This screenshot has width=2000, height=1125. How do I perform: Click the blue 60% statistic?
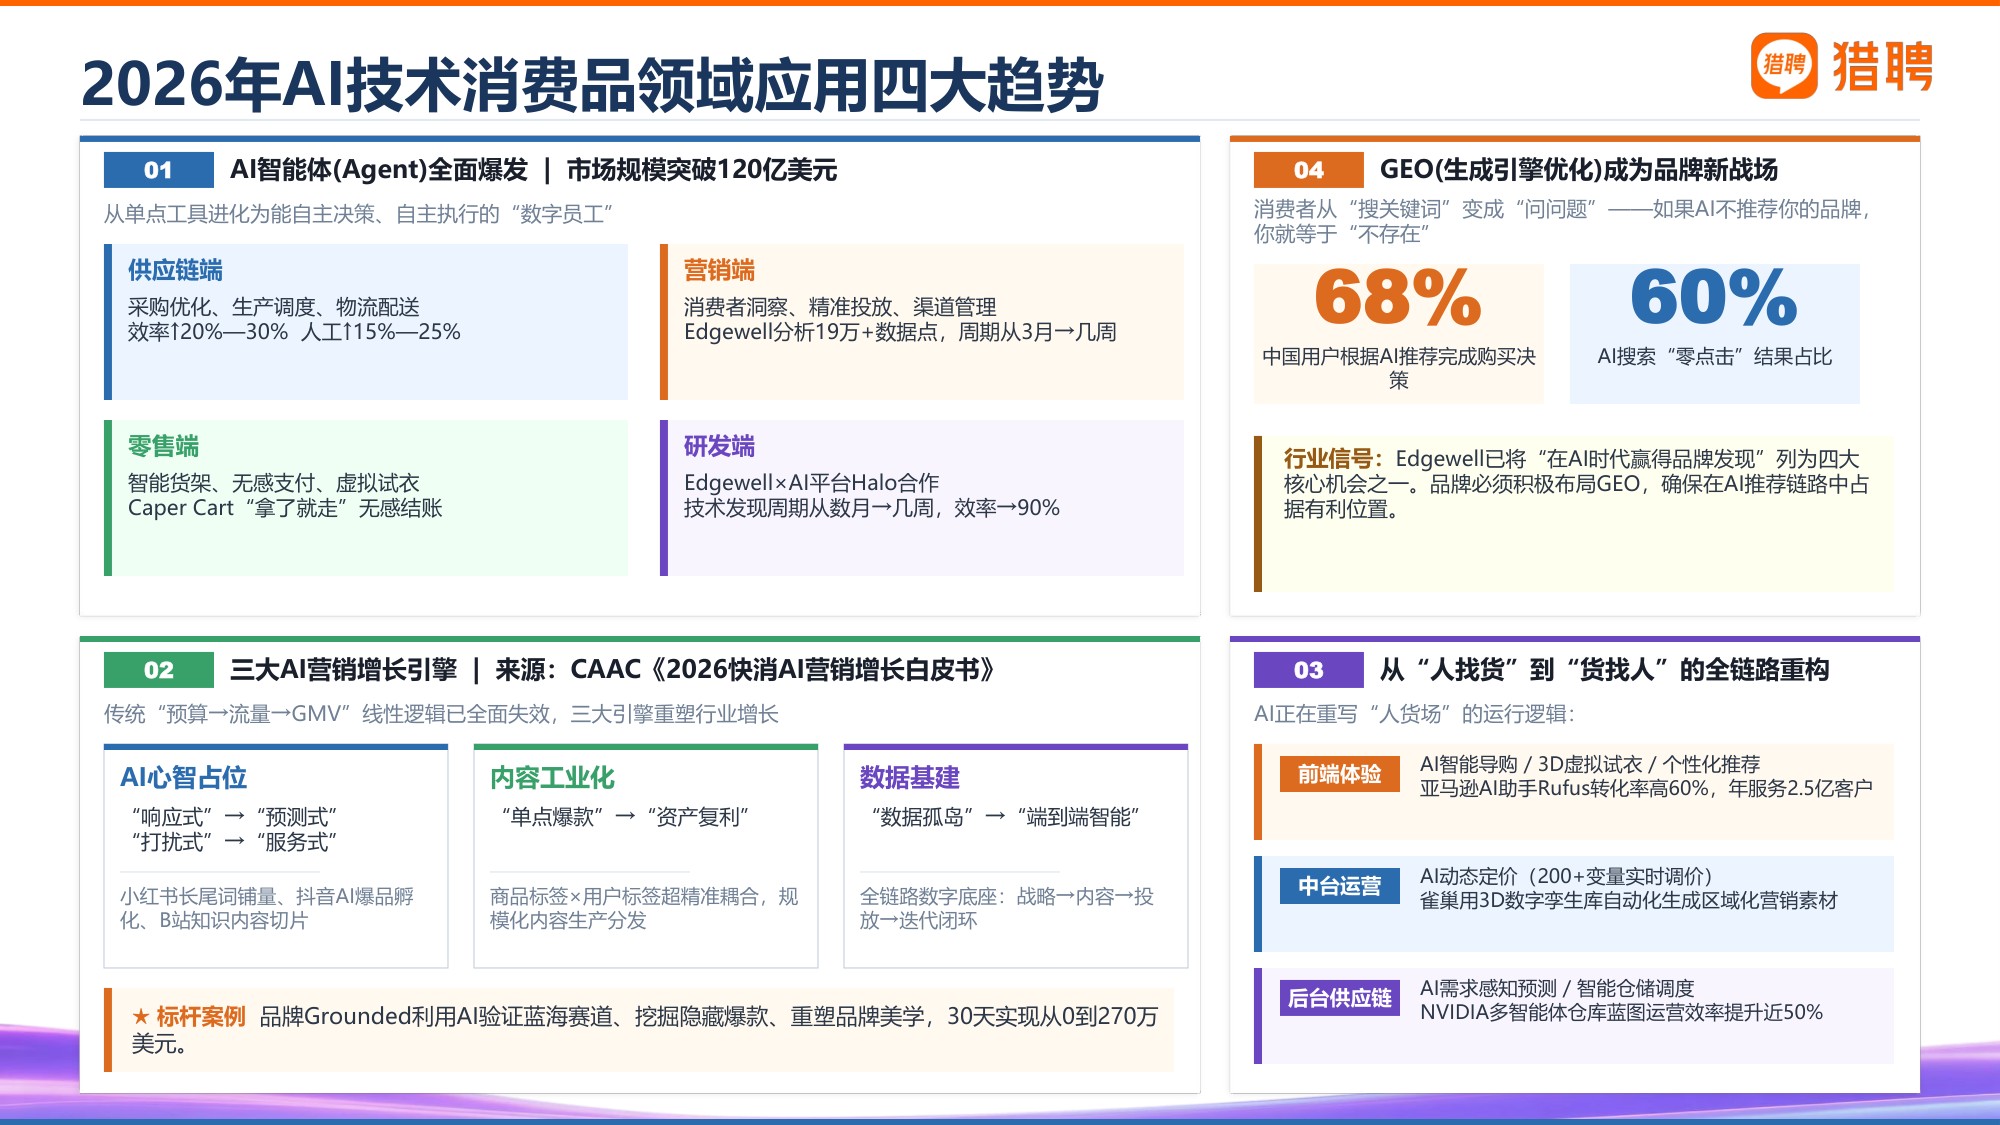[1714, 297]
